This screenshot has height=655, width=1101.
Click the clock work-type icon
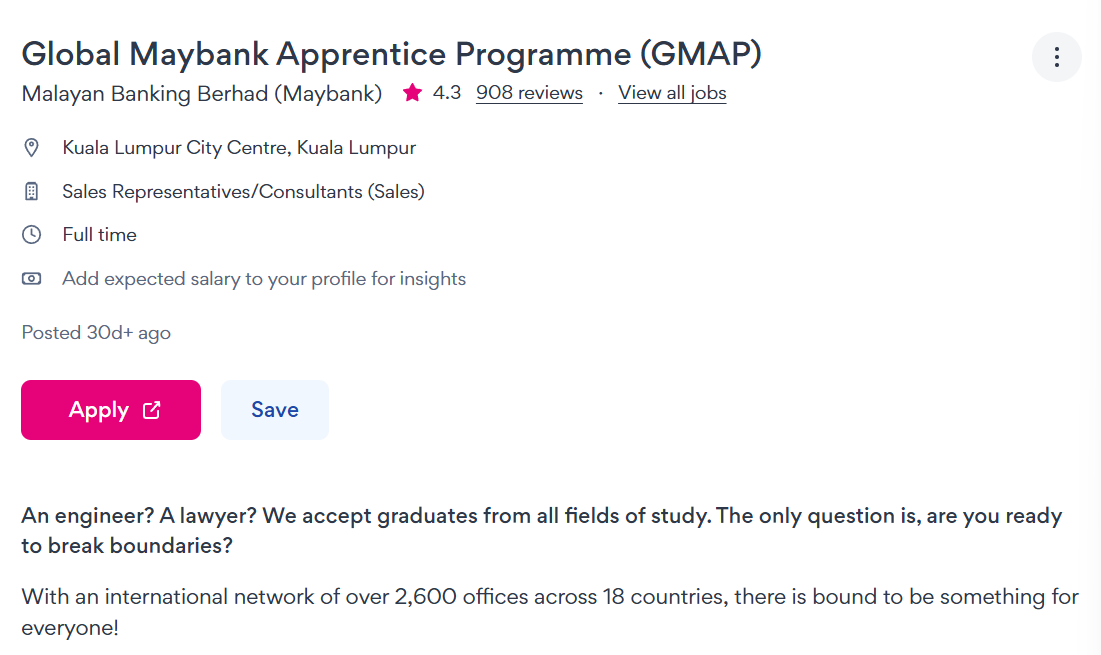(x=31, y=234)
